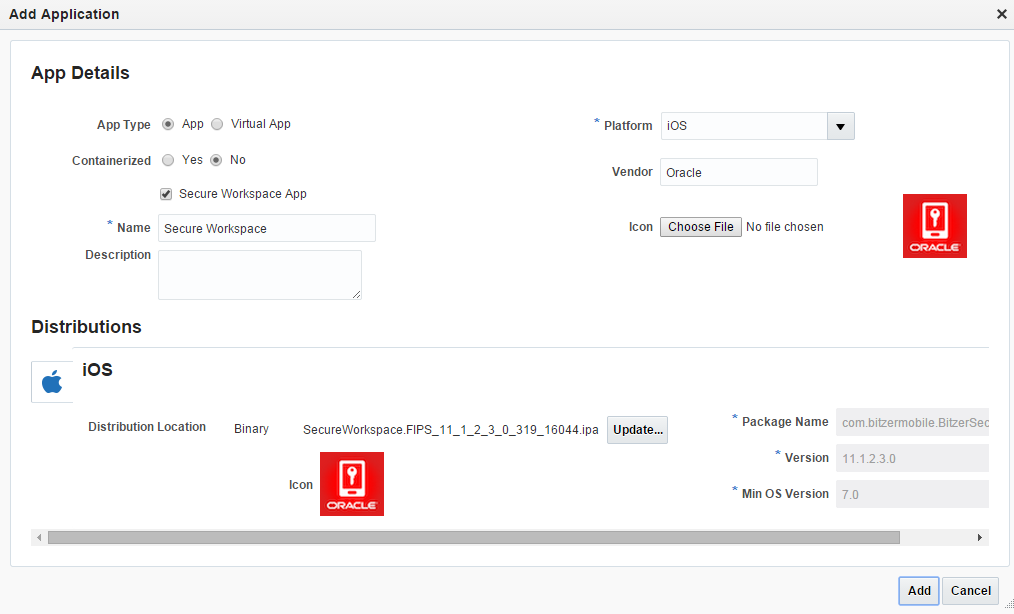Click the Name input field

pos(266,228)
